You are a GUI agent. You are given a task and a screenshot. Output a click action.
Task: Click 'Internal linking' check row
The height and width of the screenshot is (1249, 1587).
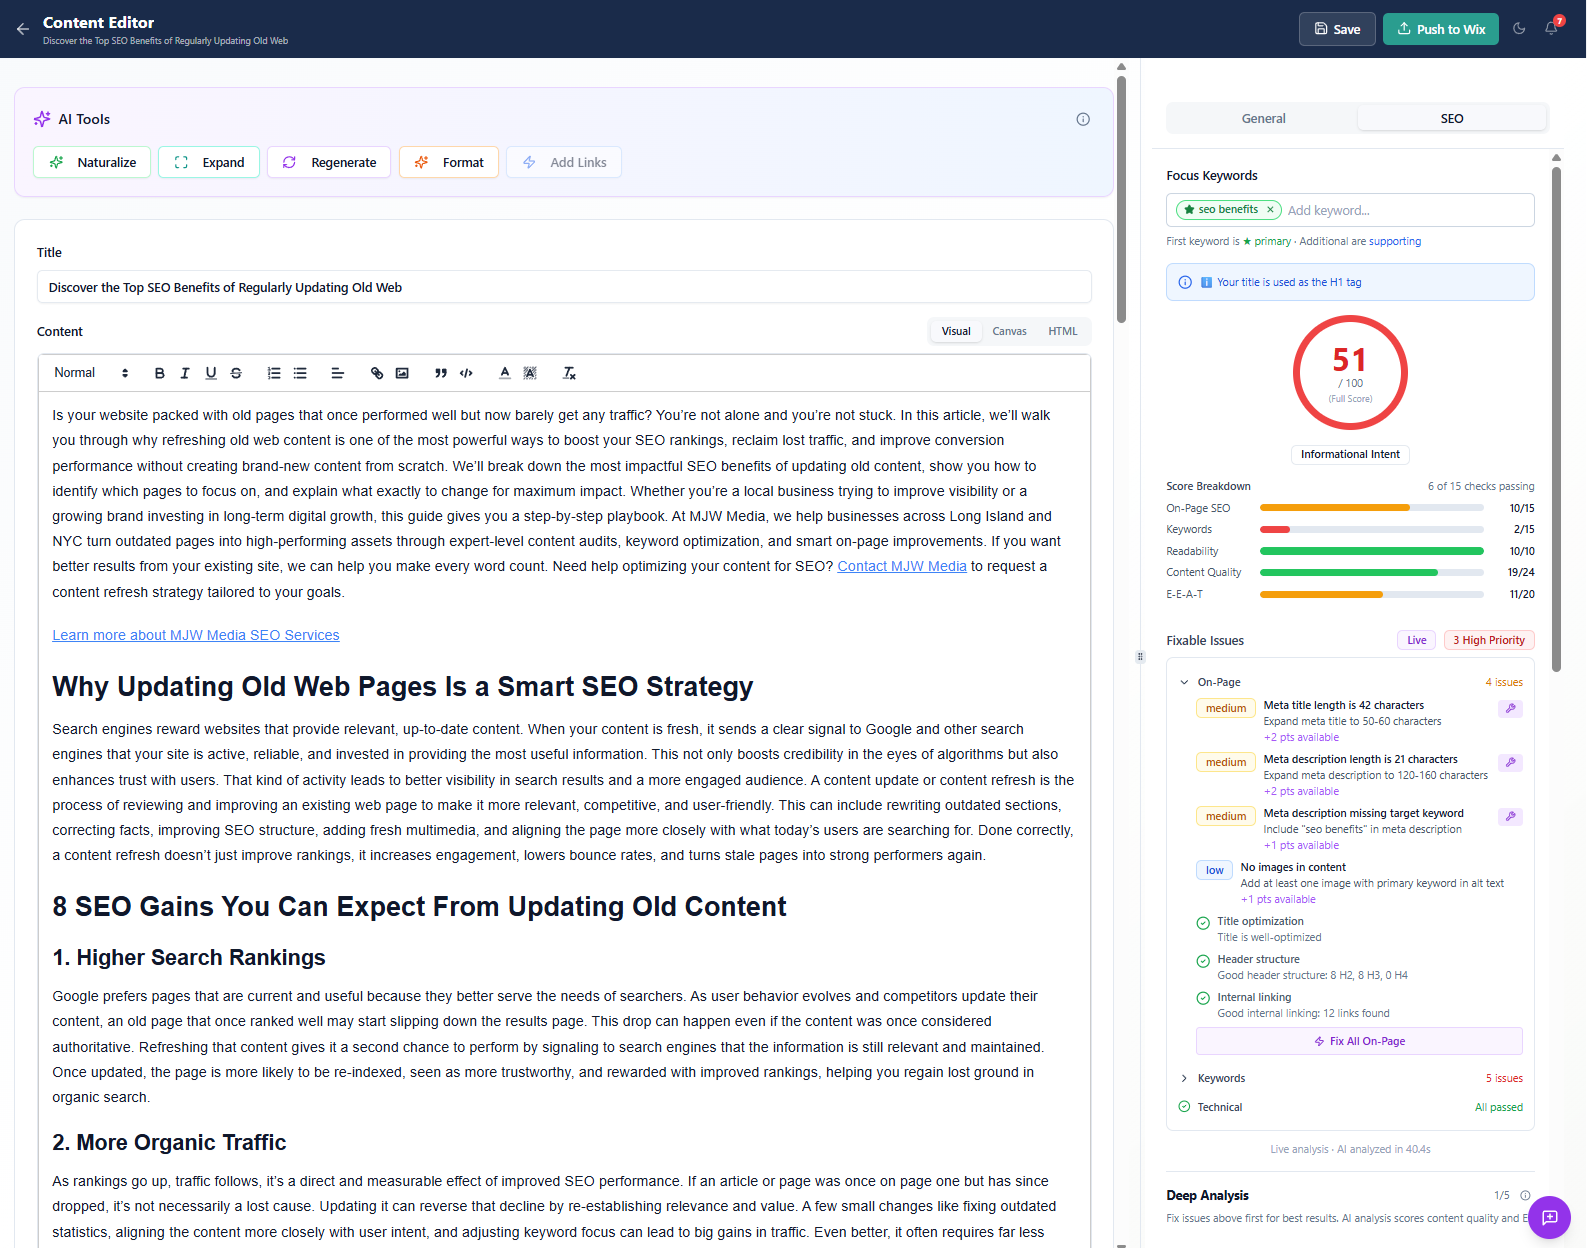pyautogui.click(x=1359, y=1005)
